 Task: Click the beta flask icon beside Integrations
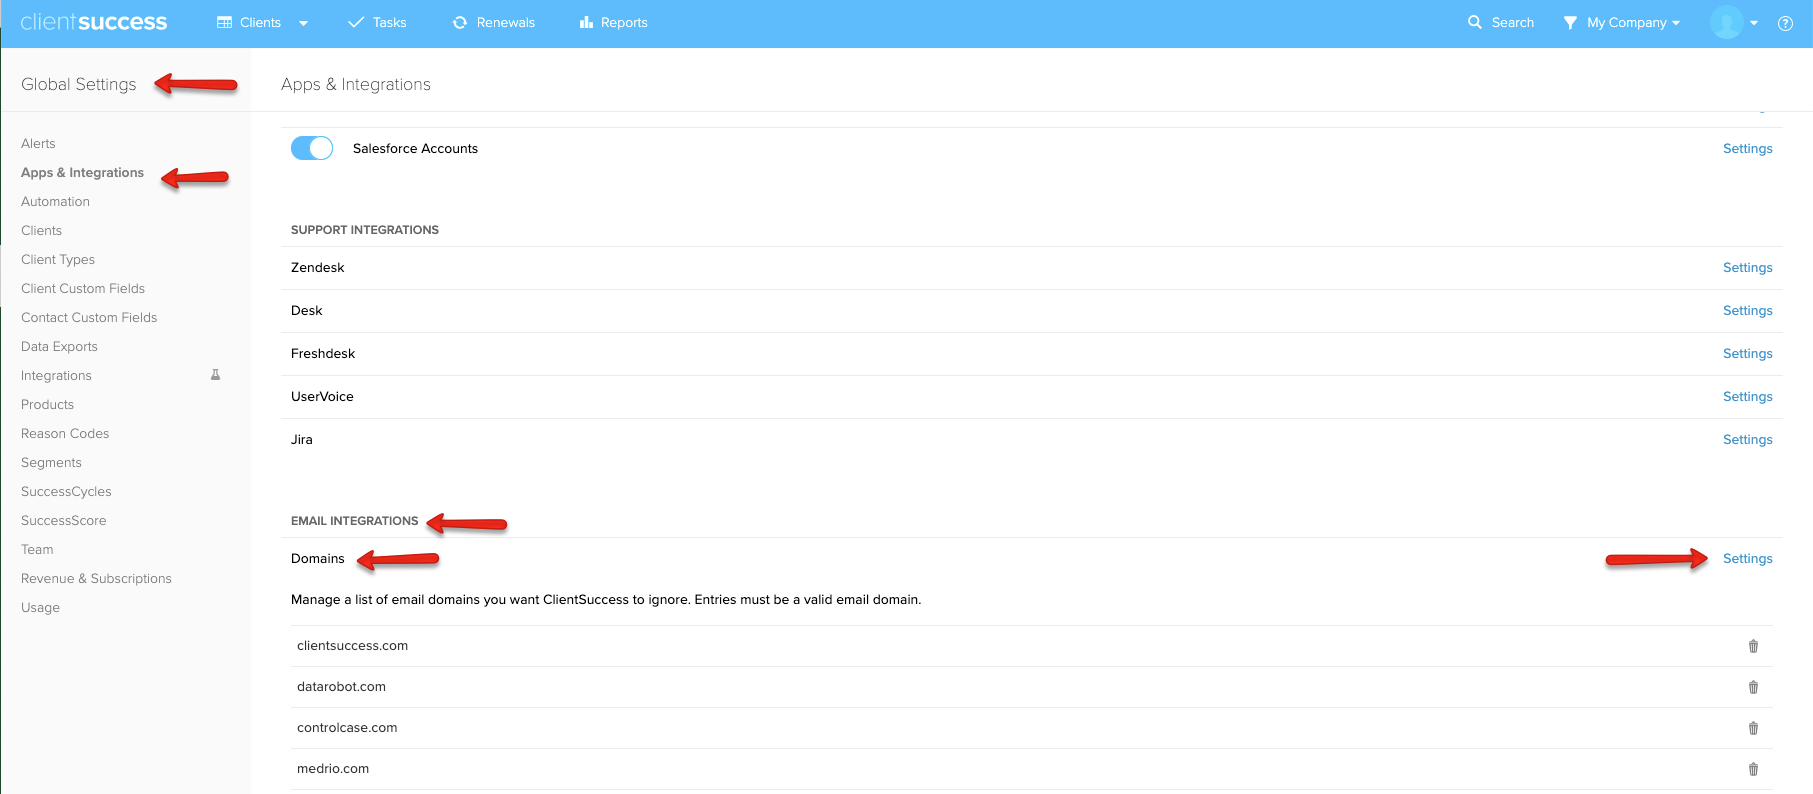click(215, 375)
